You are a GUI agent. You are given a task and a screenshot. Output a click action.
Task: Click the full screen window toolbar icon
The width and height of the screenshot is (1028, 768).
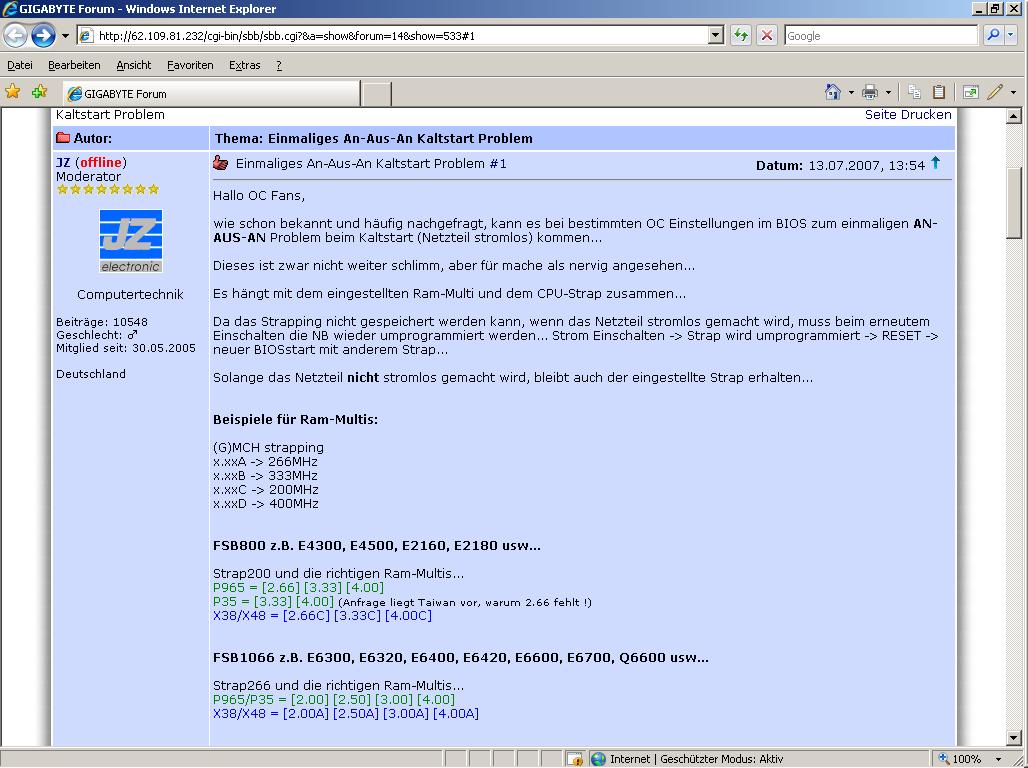pyautogui.click(x=970, y=92)
